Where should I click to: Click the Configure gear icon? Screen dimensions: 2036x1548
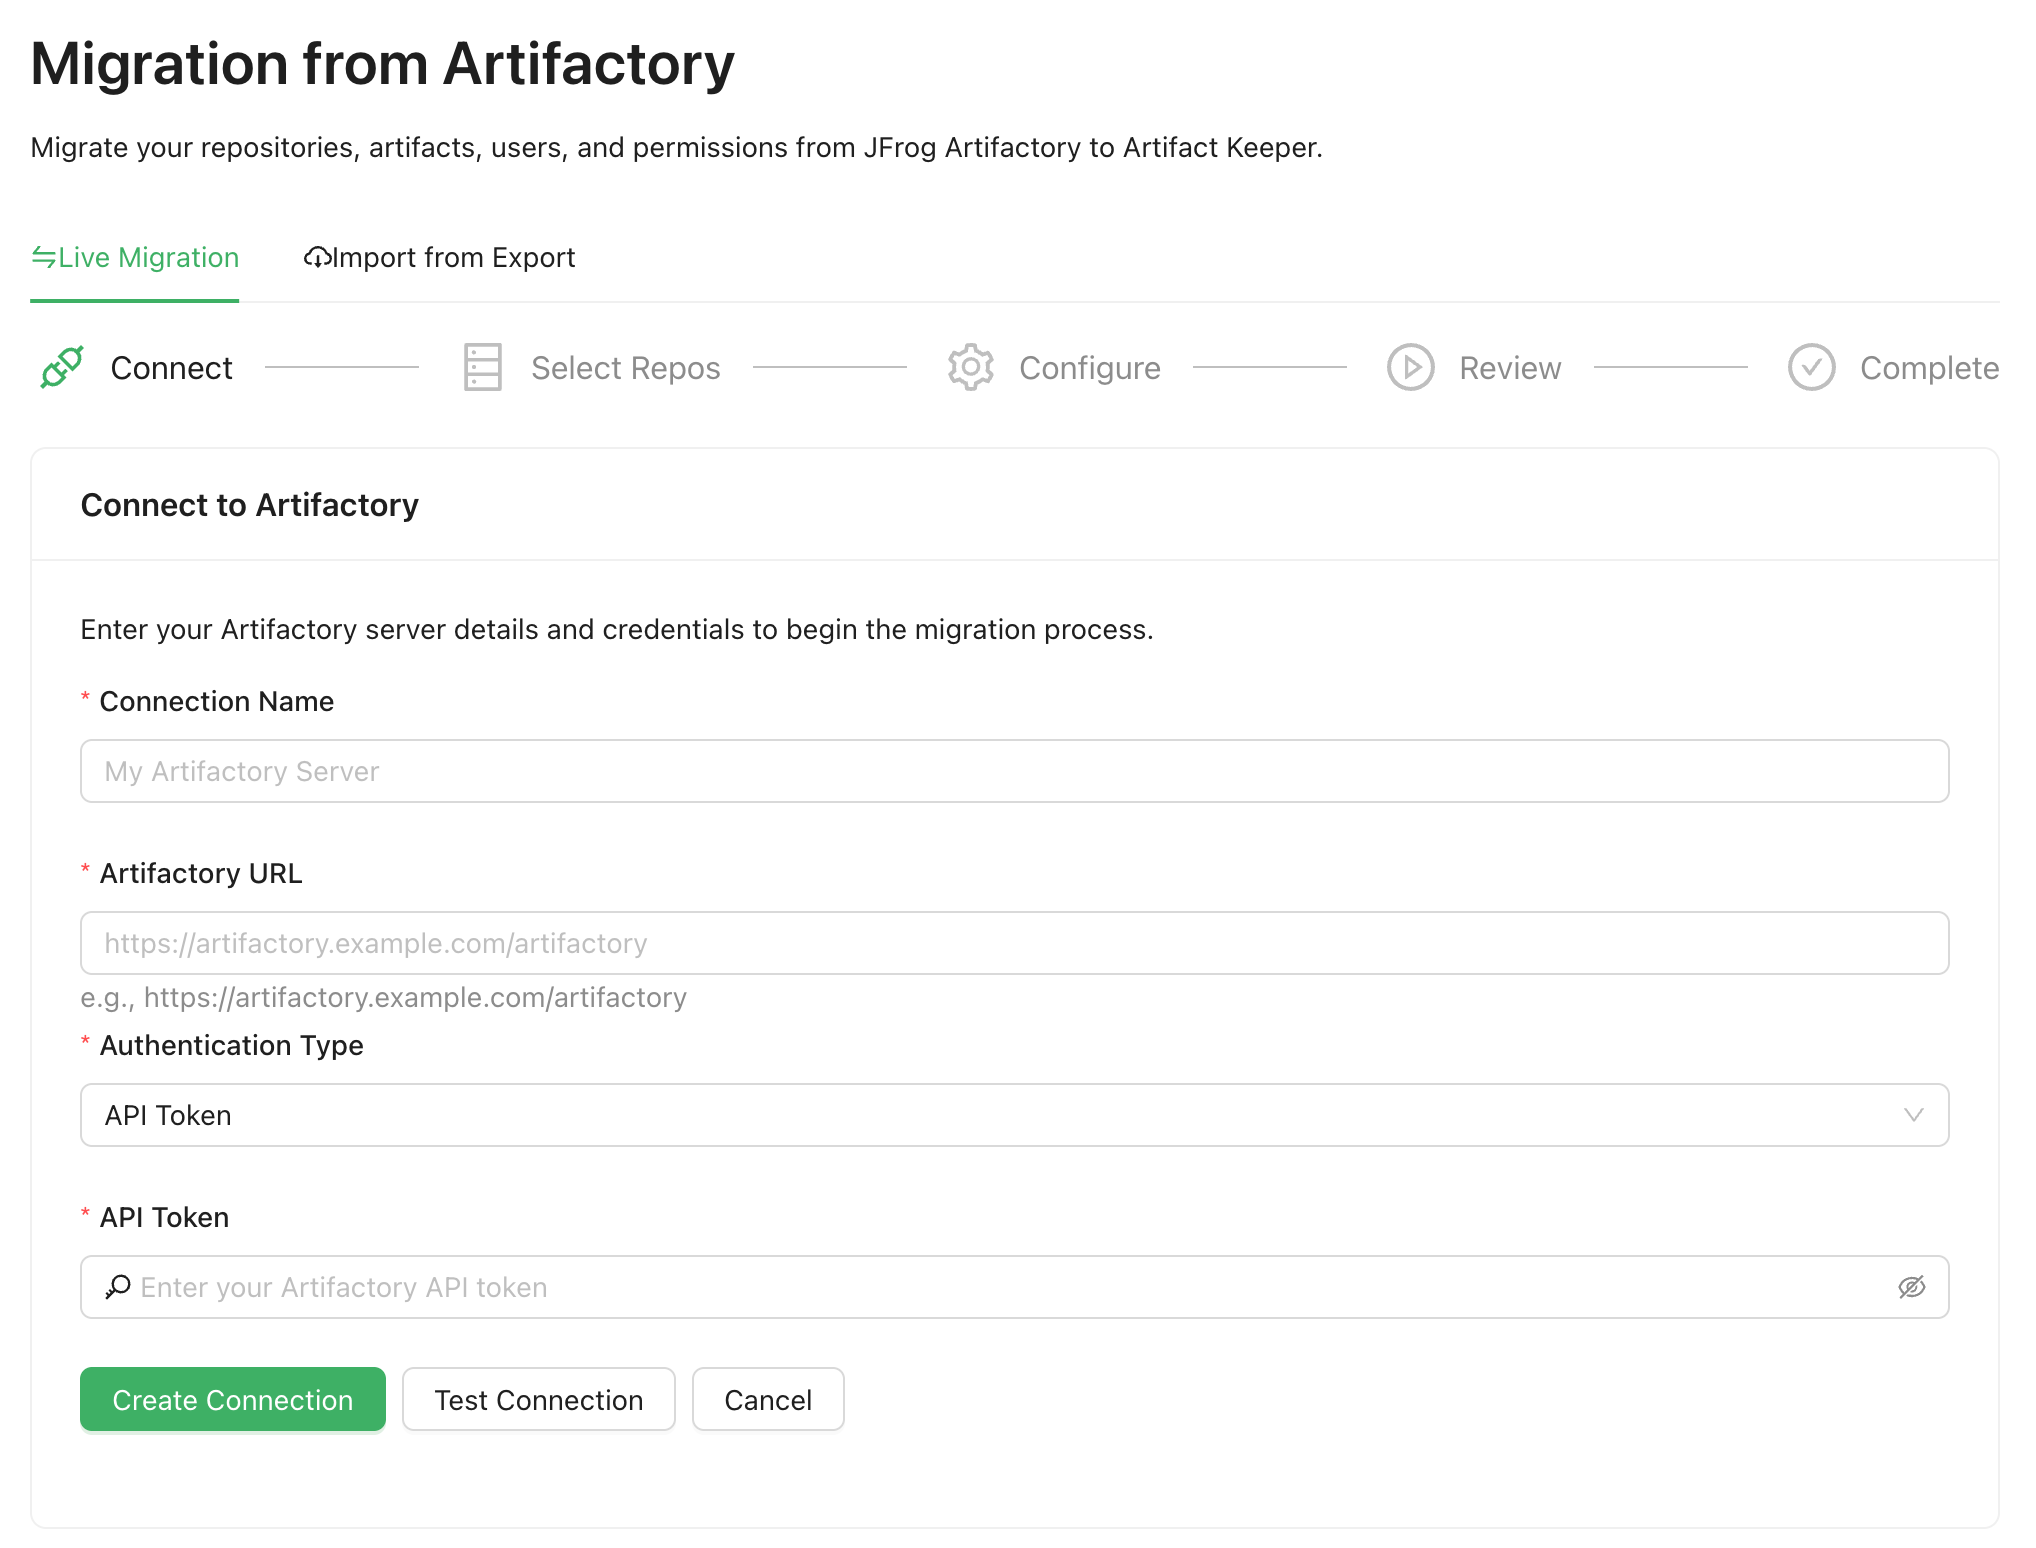pos(969,367)
